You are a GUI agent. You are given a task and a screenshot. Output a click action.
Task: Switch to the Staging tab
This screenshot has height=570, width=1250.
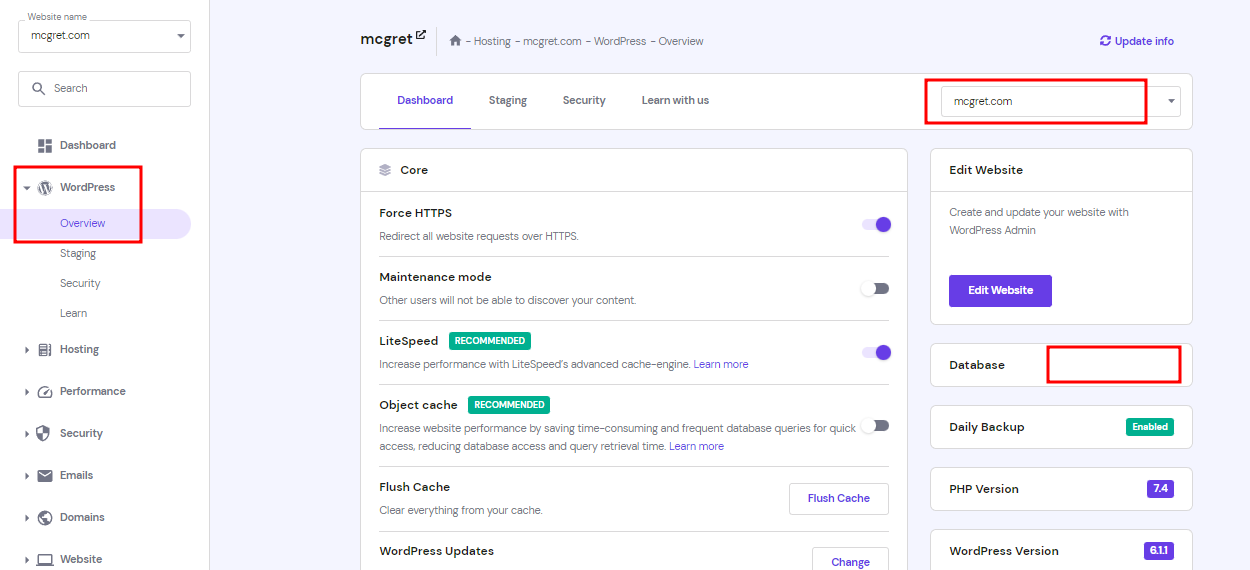(x=508, y=100)
